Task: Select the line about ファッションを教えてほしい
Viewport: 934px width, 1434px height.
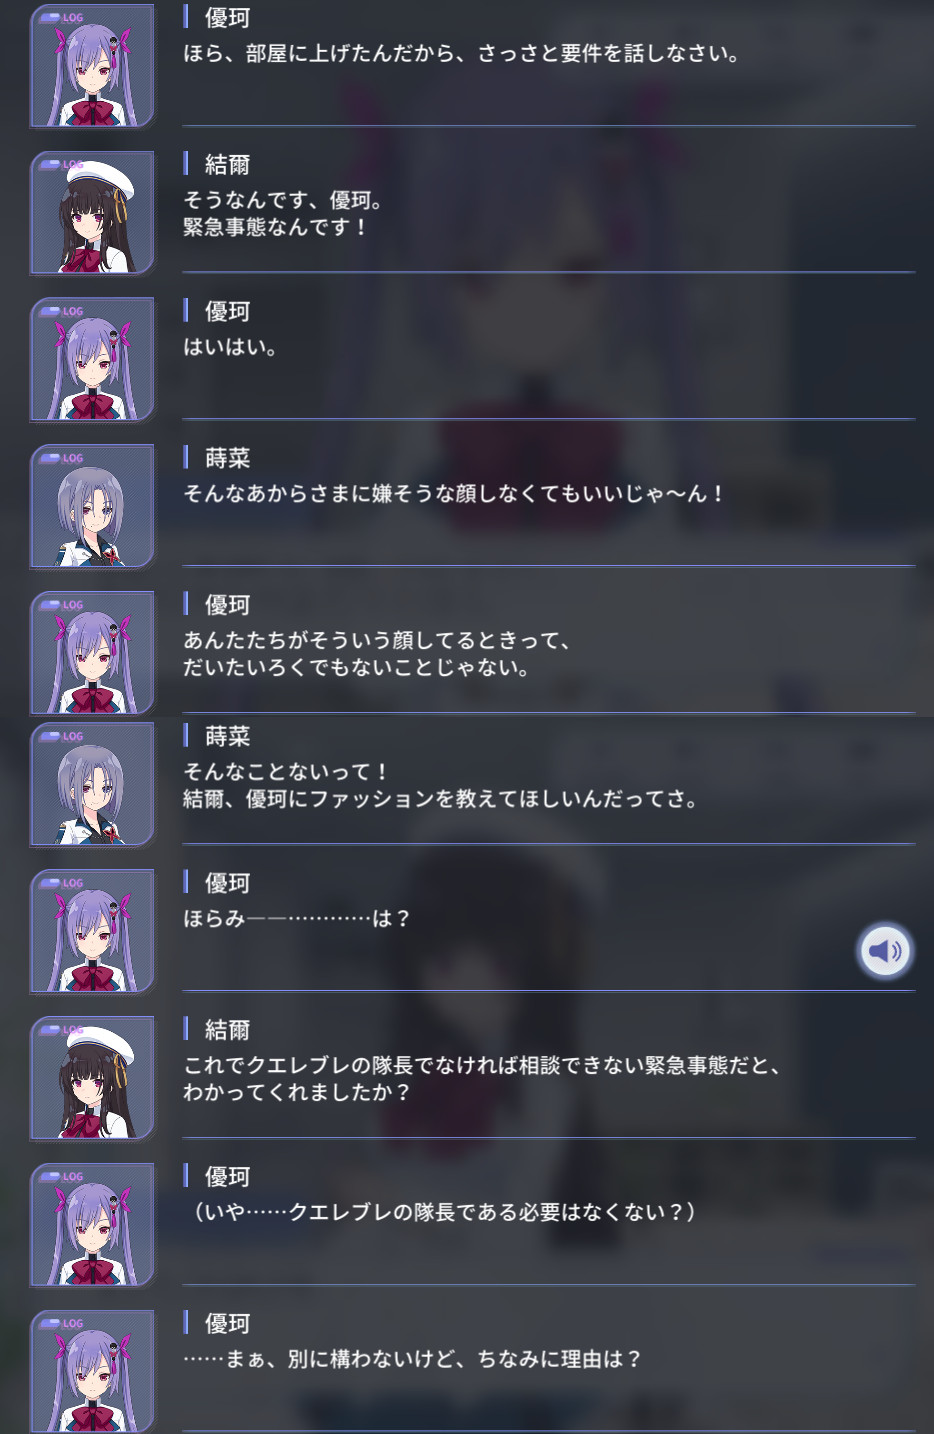Action: 441,799
